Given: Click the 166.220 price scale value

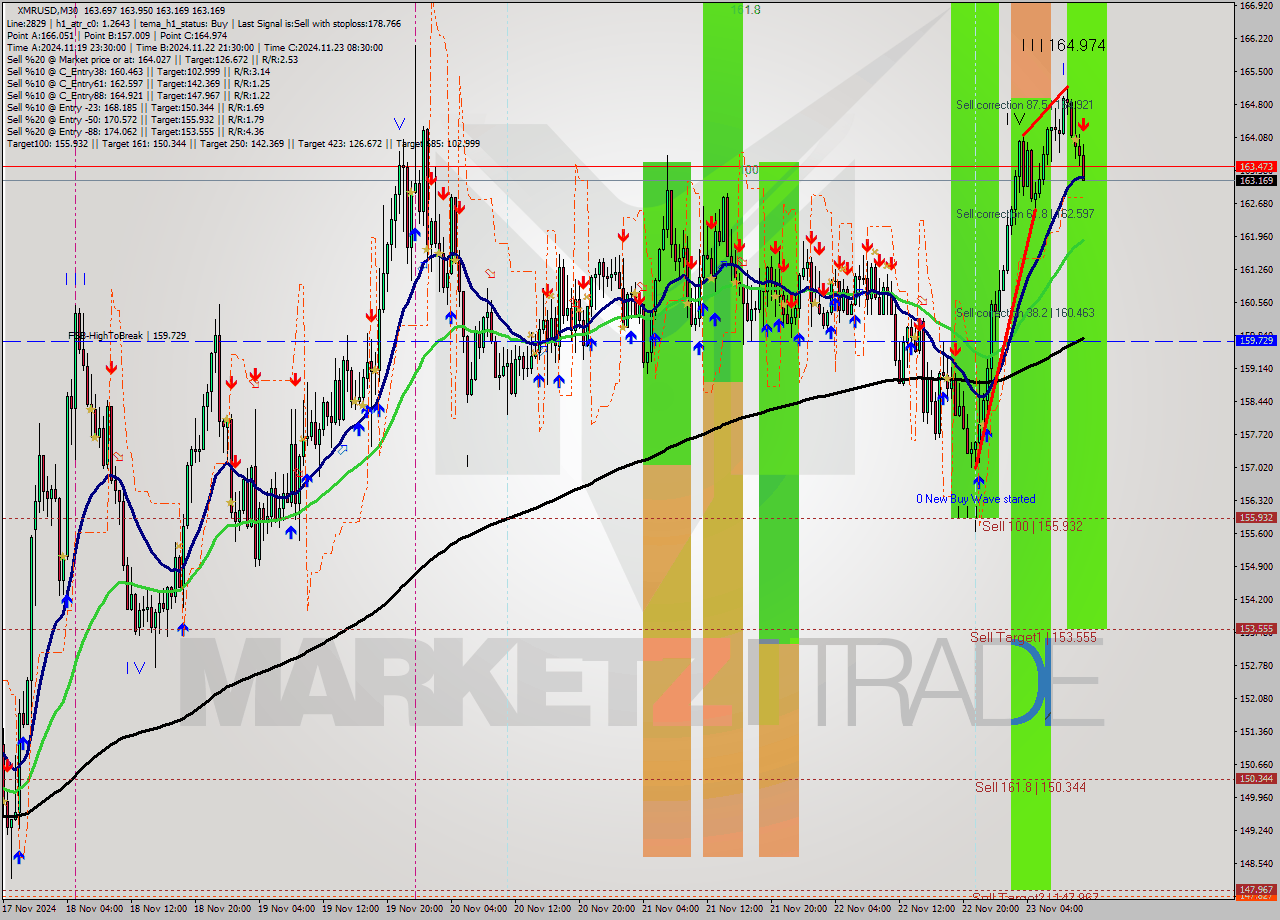Looking at the screenshot, I should point(1256,39).
